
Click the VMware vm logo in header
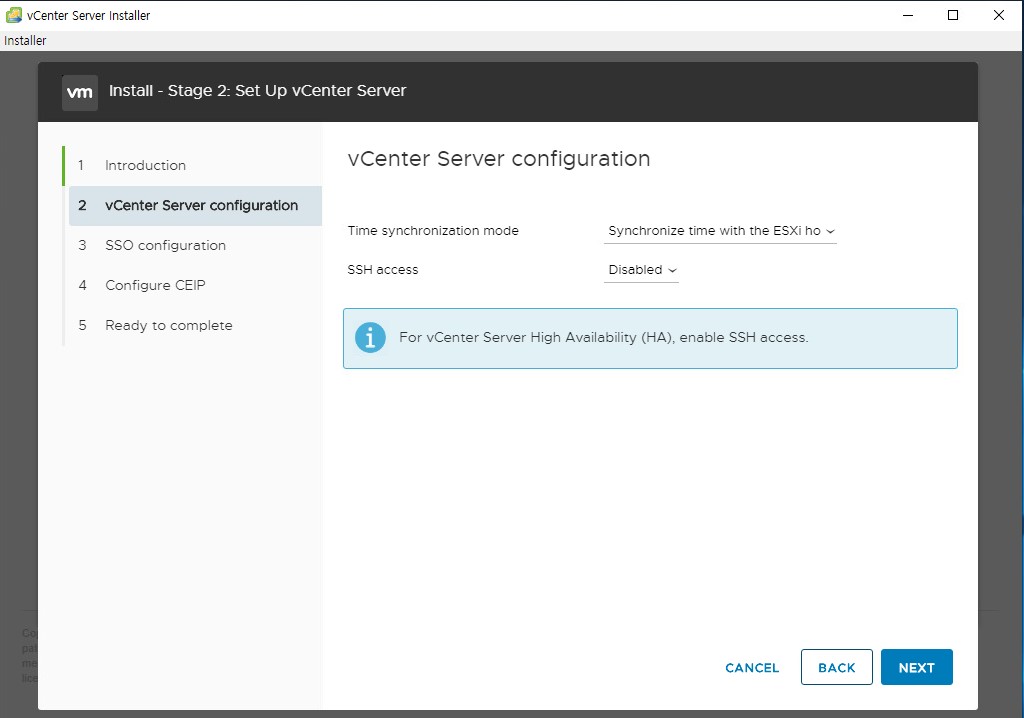(80, 92)
